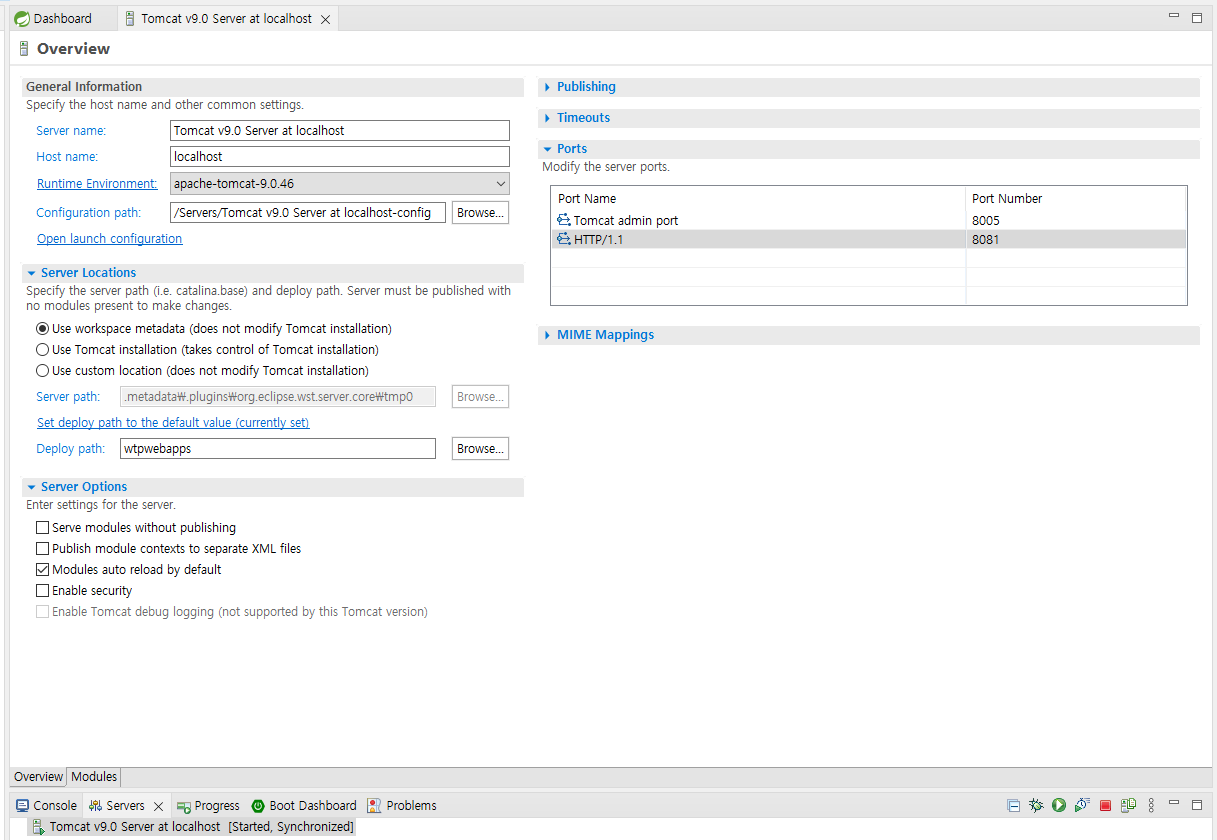Click the Overview heading server icon
1217x840 pixels.
point(24,48)
